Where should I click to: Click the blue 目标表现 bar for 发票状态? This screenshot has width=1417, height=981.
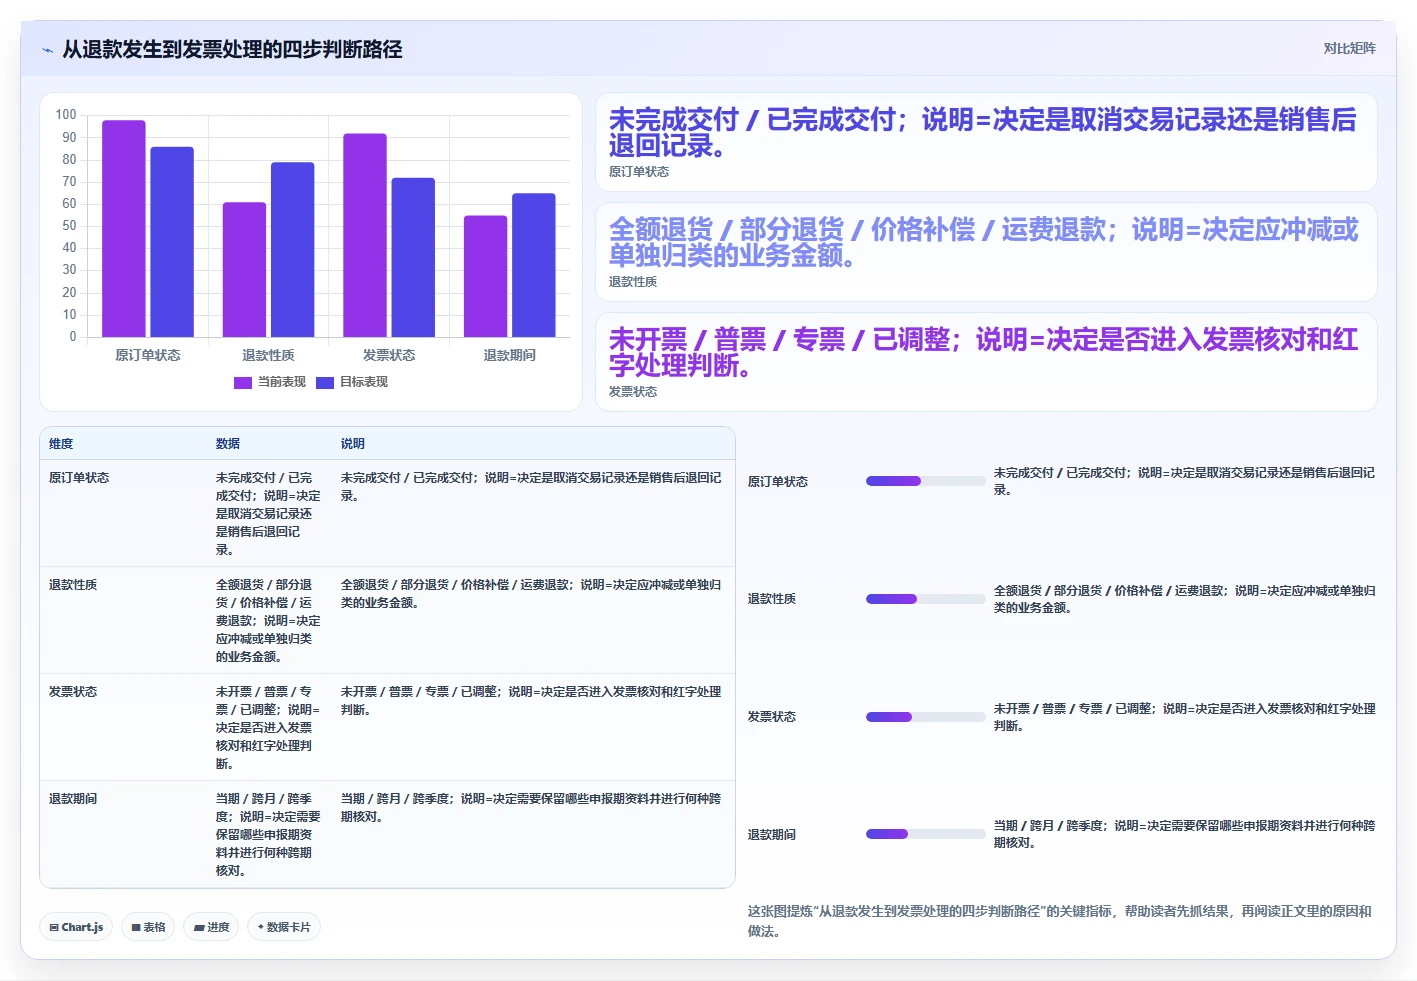coord(413,258)
